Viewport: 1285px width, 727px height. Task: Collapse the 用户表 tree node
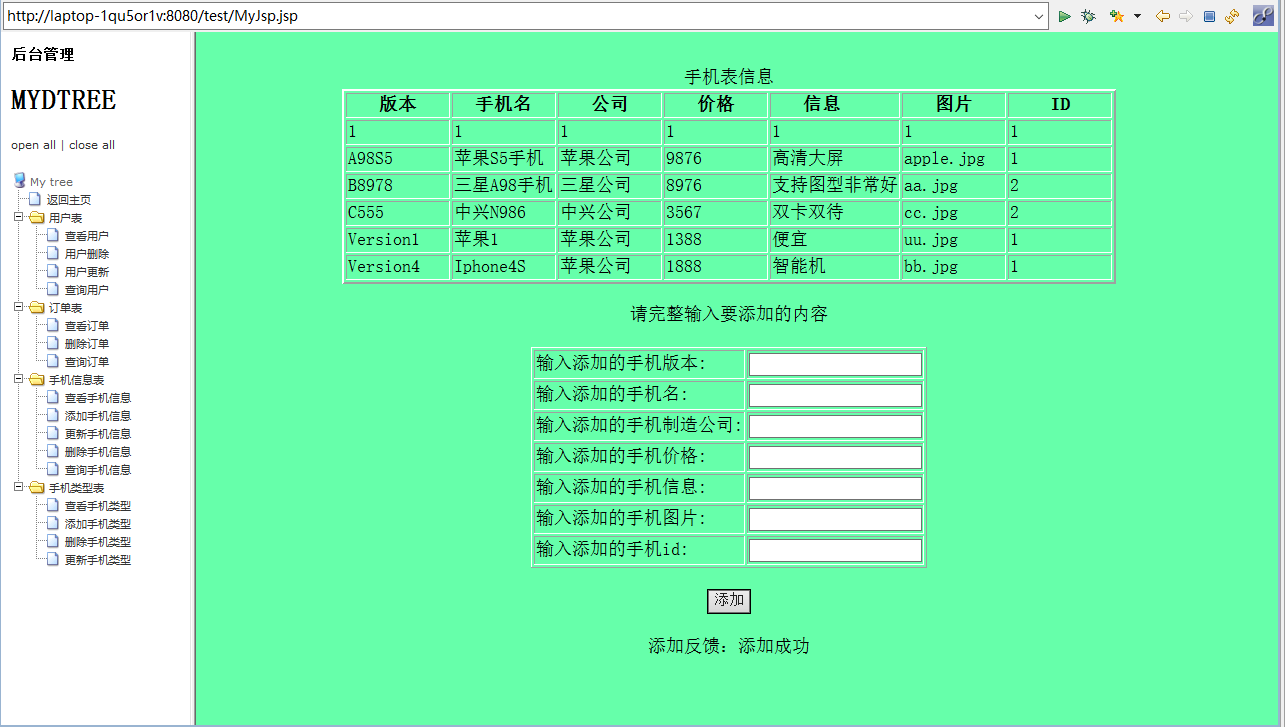click(18, 217)
